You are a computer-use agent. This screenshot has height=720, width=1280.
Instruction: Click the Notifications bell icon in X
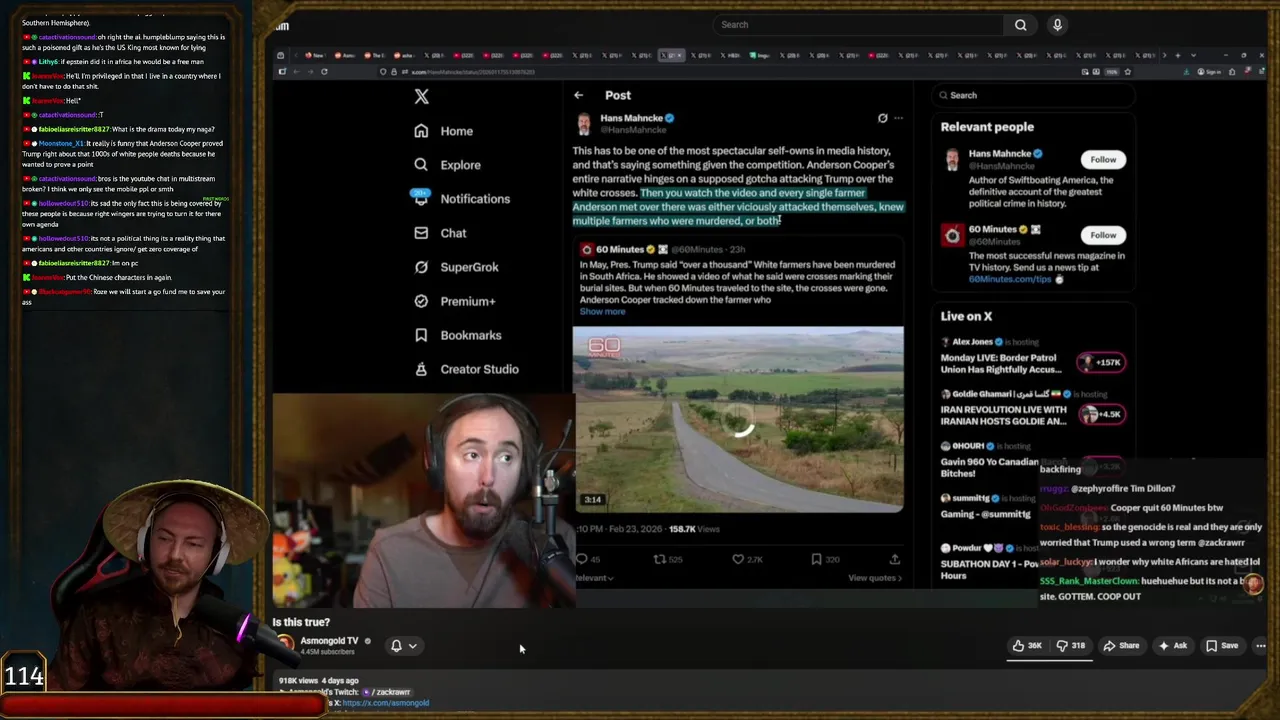(421, 199)
